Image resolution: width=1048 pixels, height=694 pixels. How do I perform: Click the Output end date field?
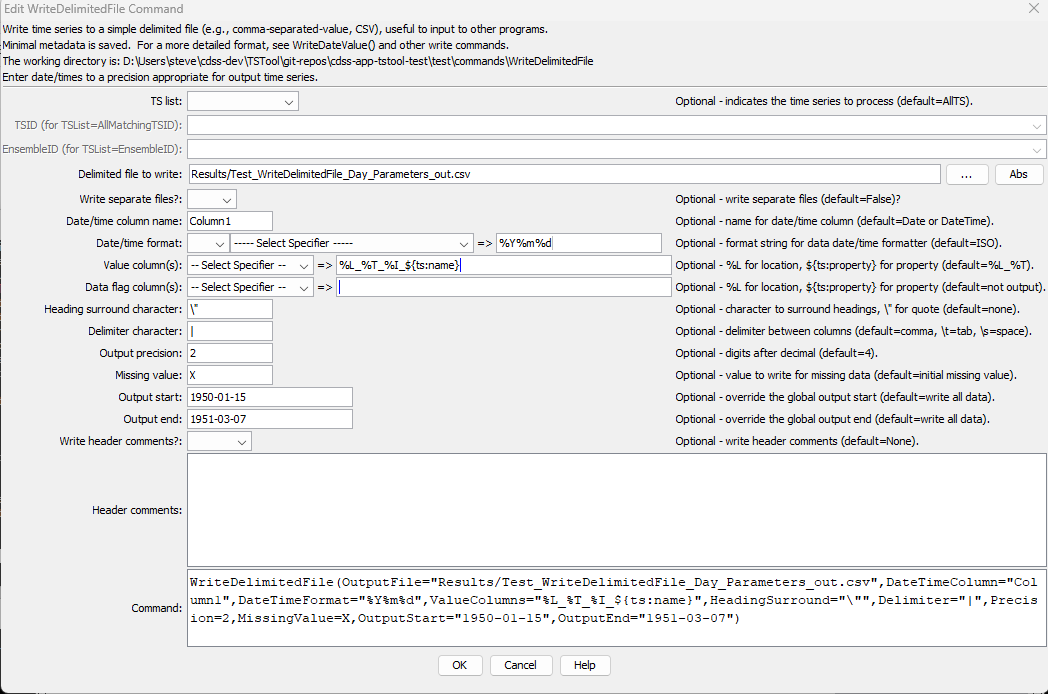tap(270, 420)
